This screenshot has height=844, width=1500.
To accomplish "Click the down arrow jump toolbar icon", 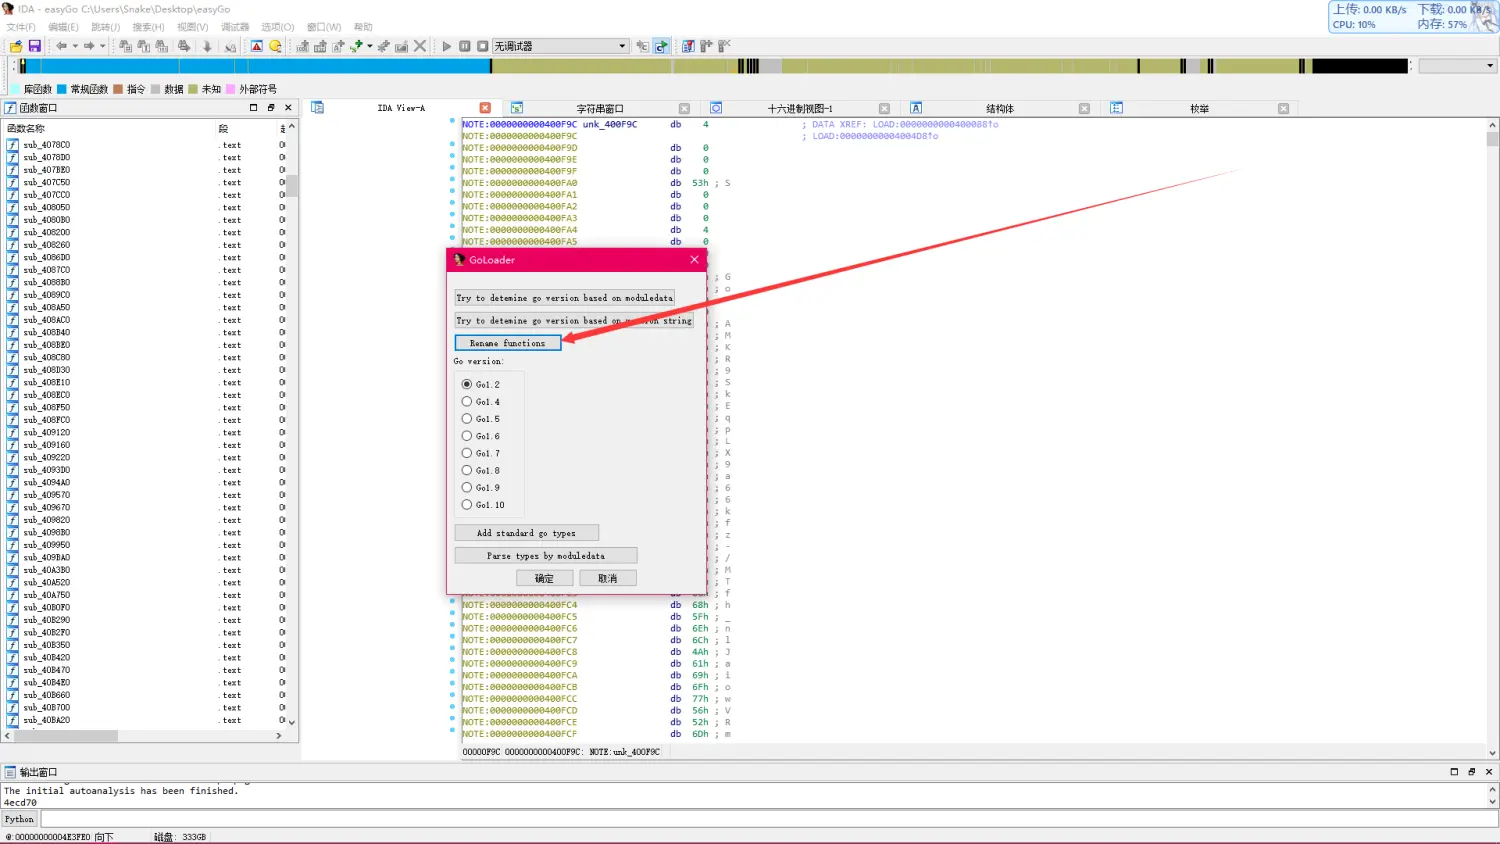I will pyautogui.click(x=207, y=46).
